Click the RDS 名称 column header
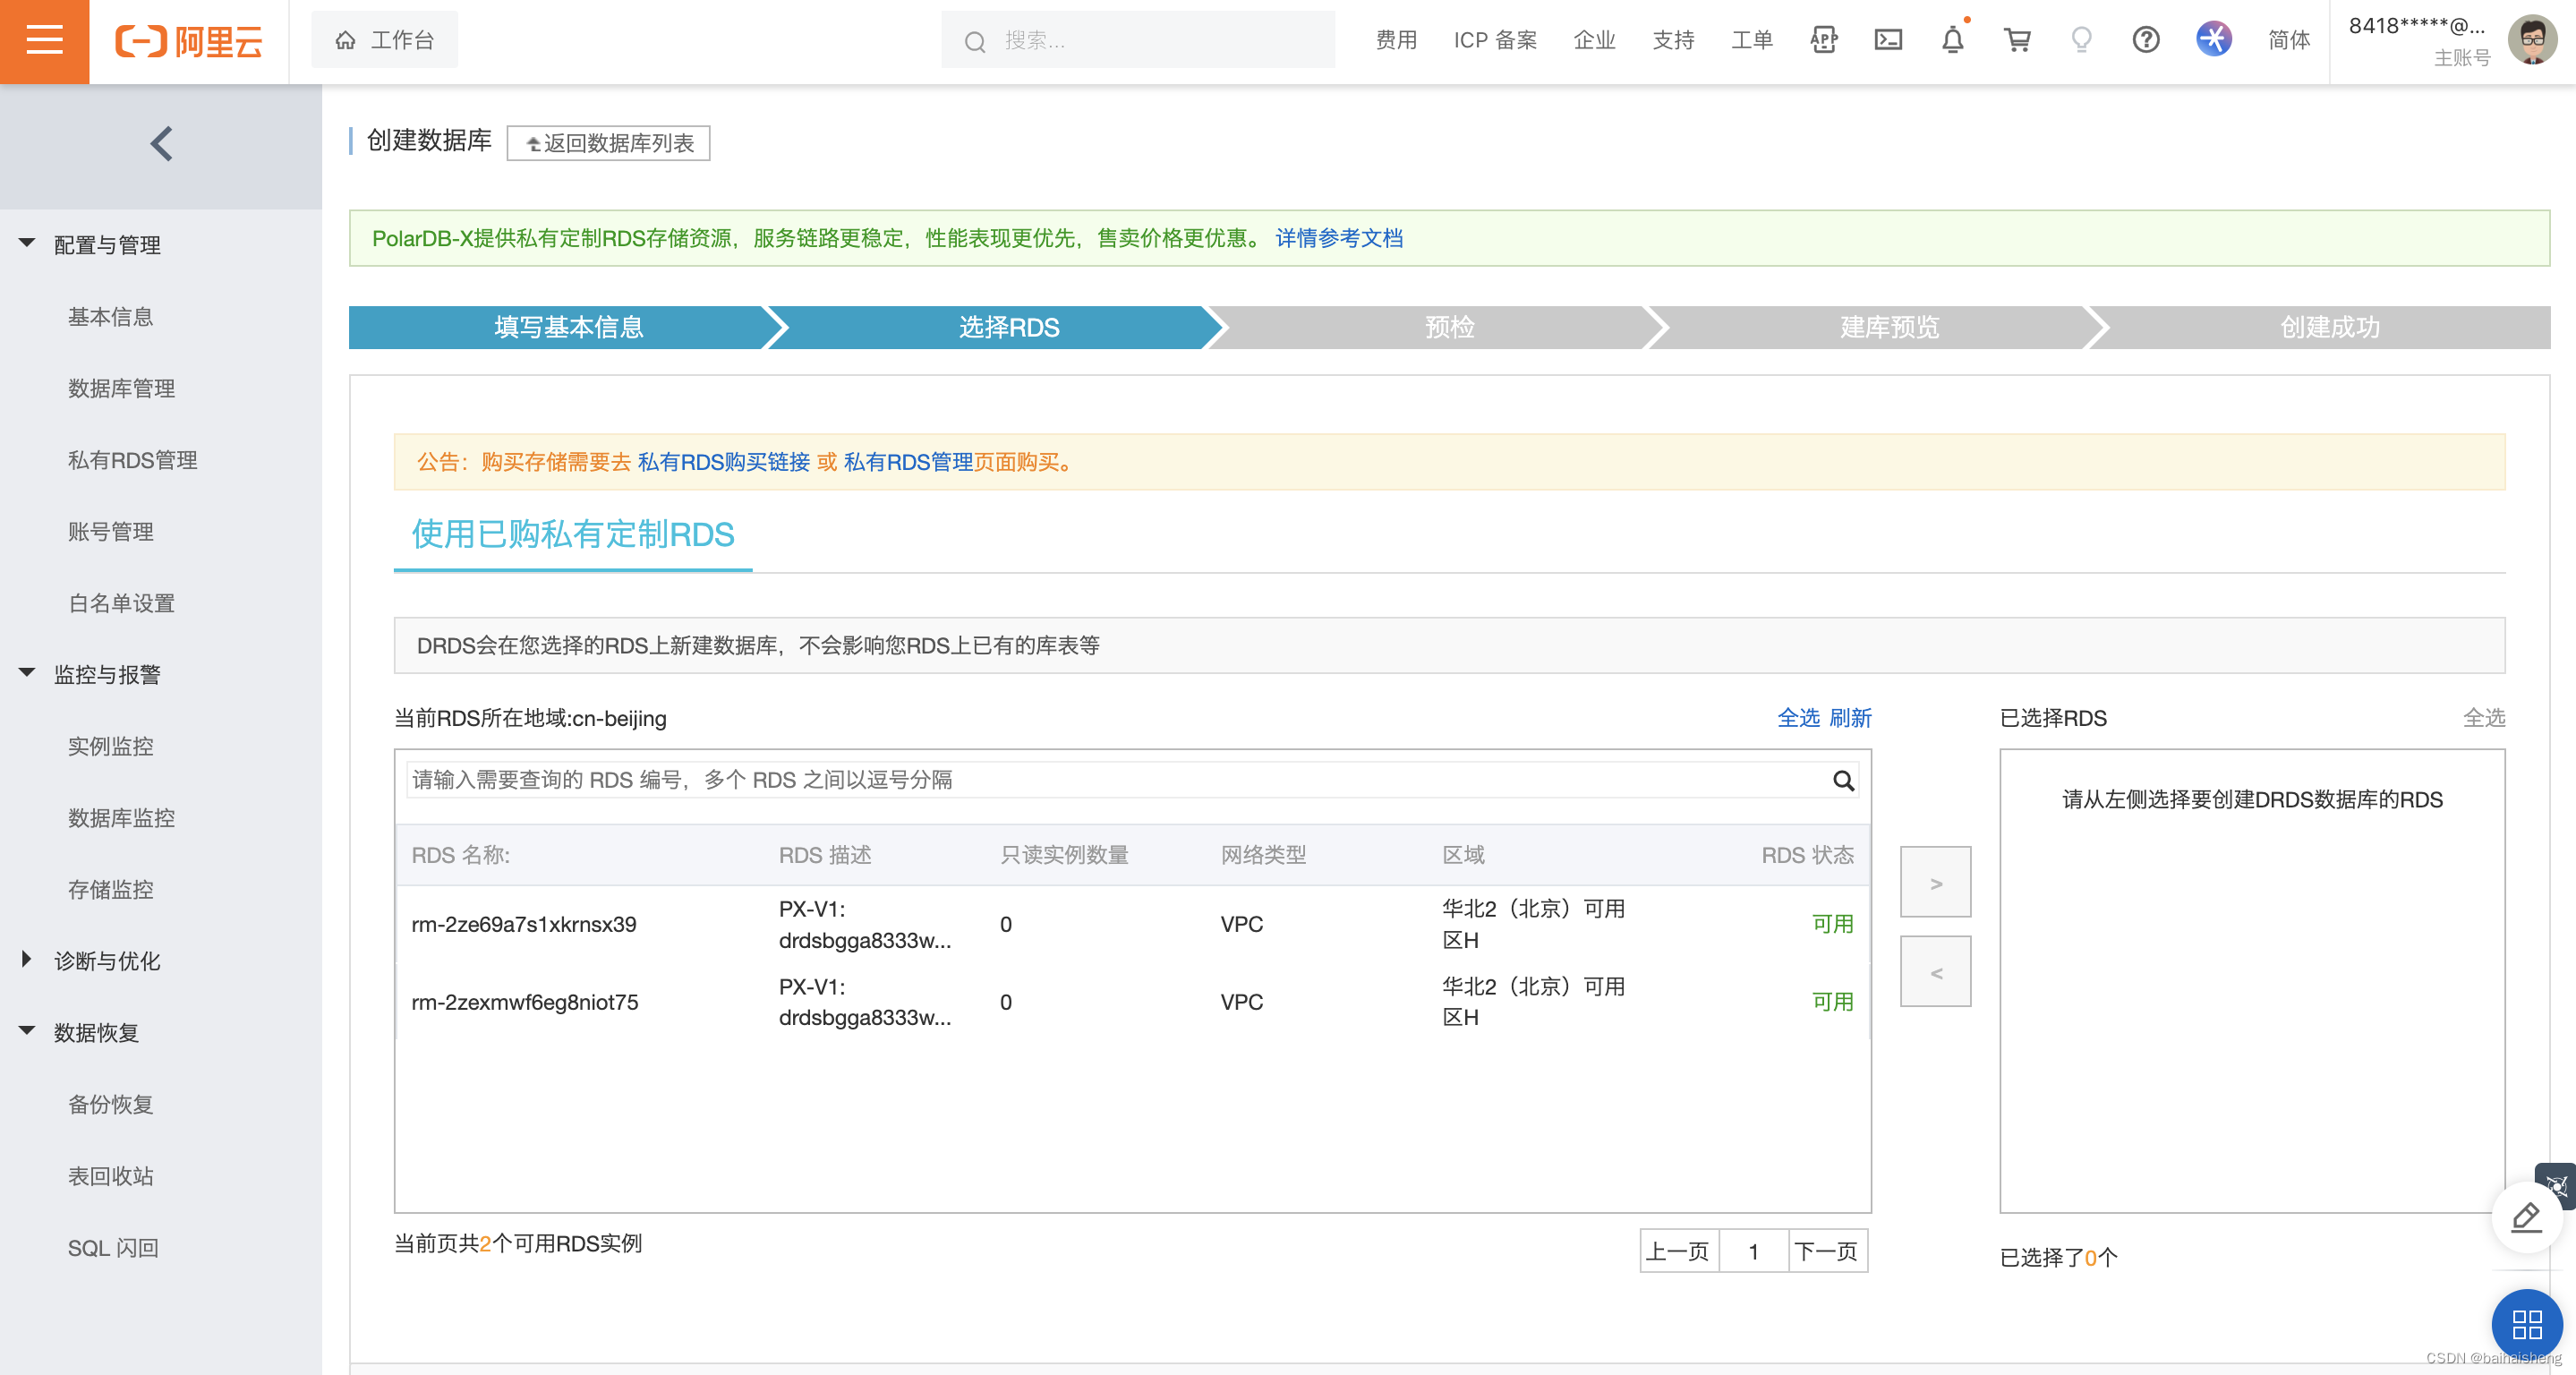The height and width of the screenshot is (1375, 2576). [460, 855]
